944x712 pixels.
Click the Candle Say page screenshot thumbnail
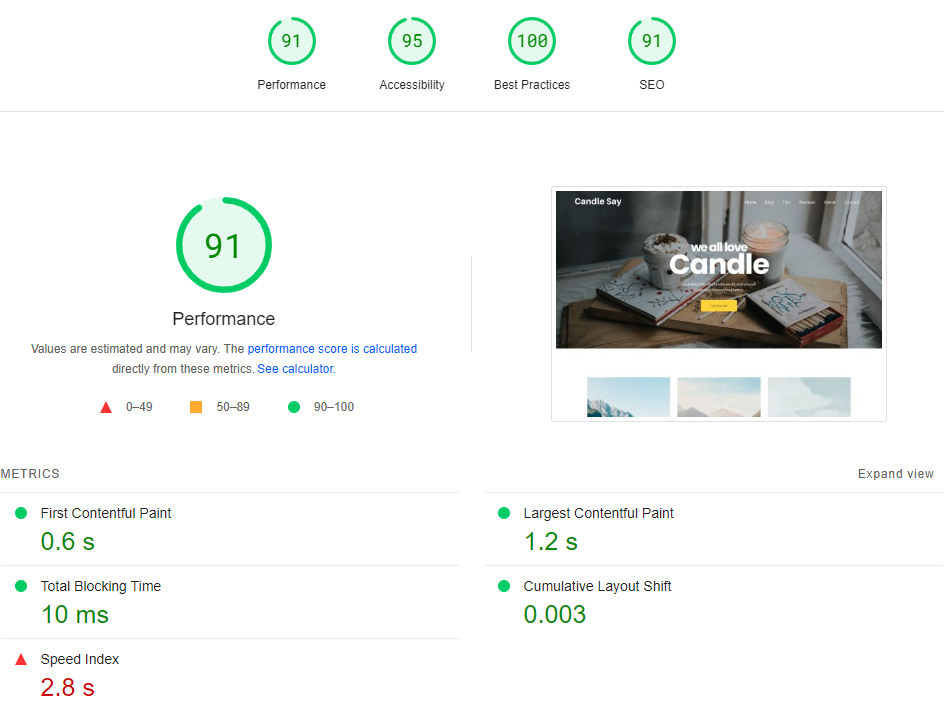tap(718, 303)
